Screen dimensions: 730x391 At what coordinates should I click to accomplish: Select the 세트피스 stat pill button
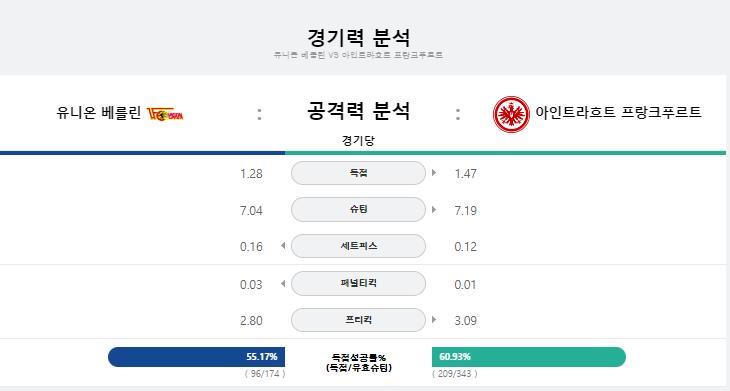point(358,246)
